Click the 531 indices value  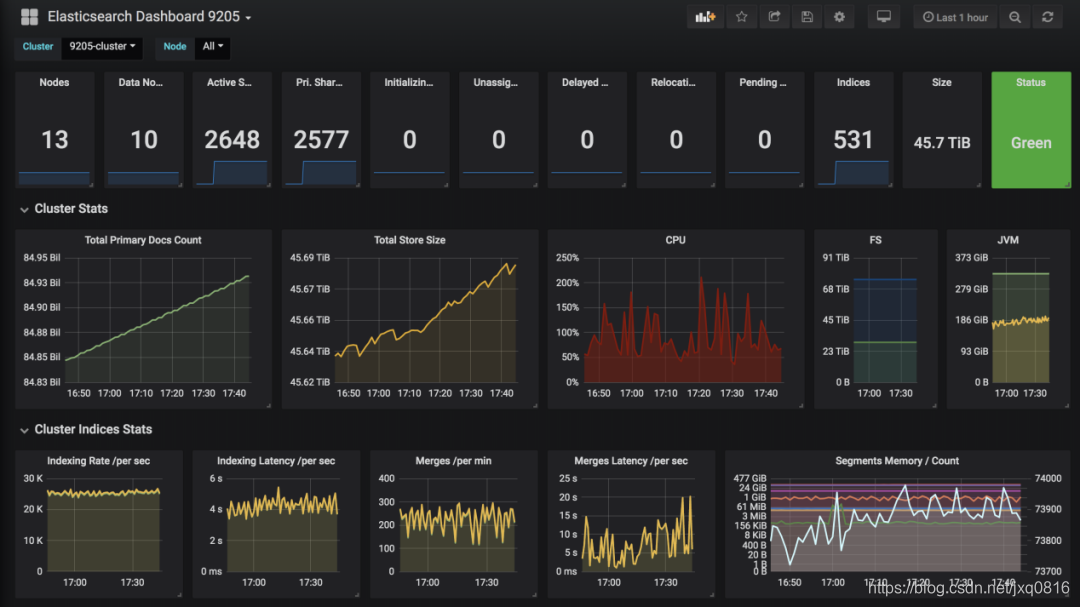coord(853,140)
